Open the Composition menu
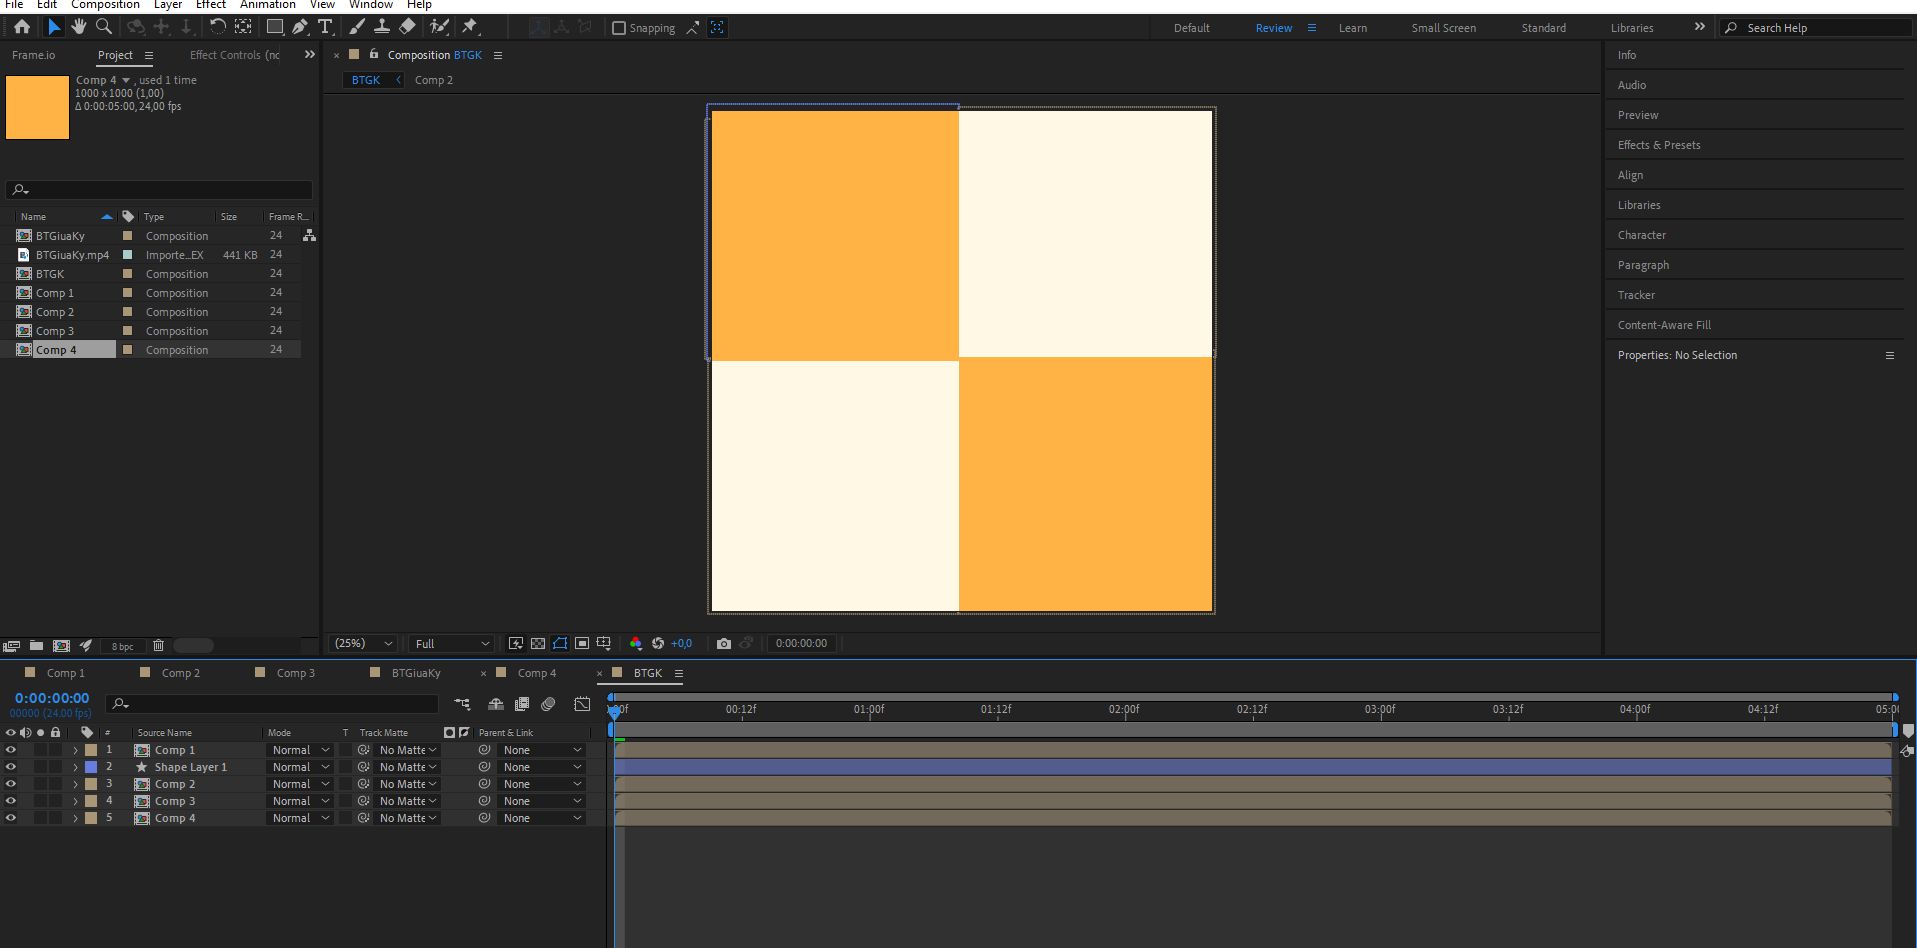This screenshot has width=1917, height=948. tap(105, 5)
